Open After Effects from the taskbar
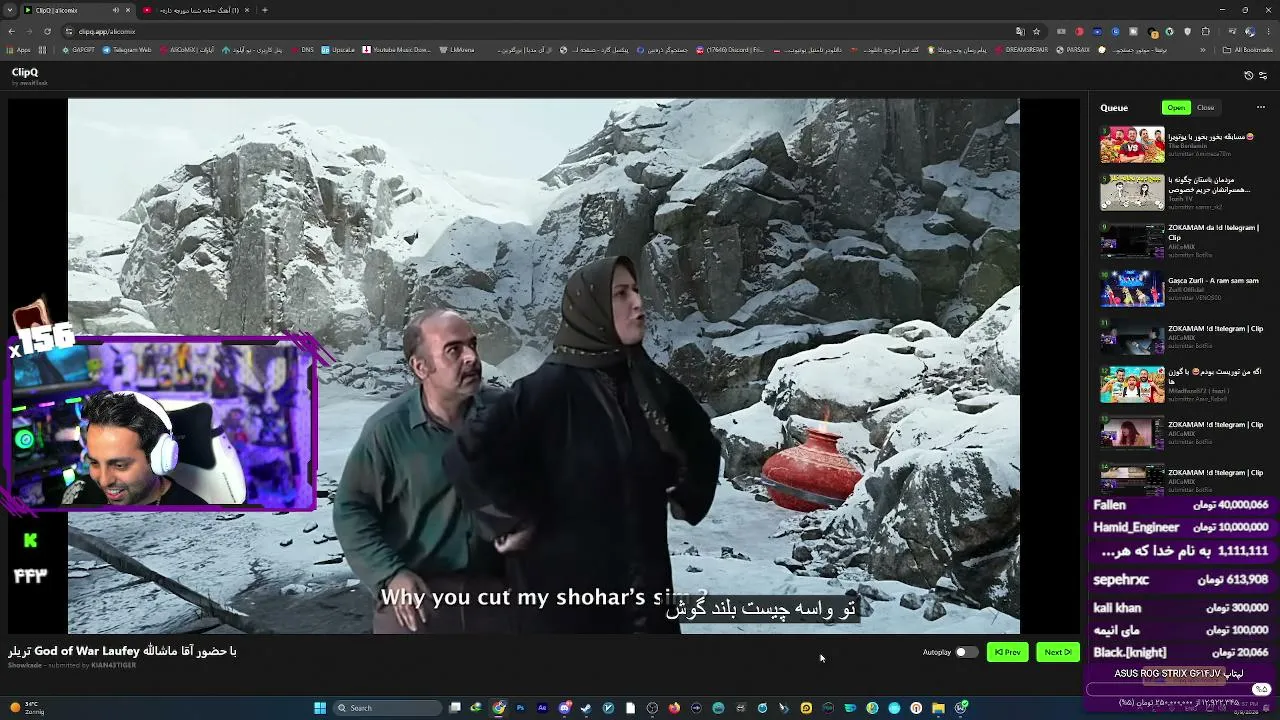This screenshot has height=720, width=1280. click(x=542, y=708)
